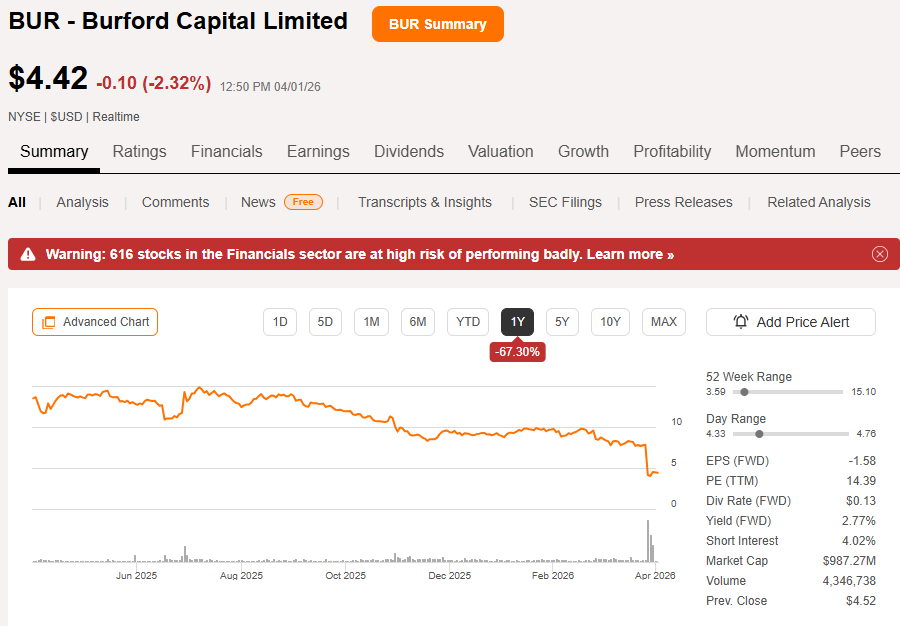Switch to the Dividends tab

(409, 151)
